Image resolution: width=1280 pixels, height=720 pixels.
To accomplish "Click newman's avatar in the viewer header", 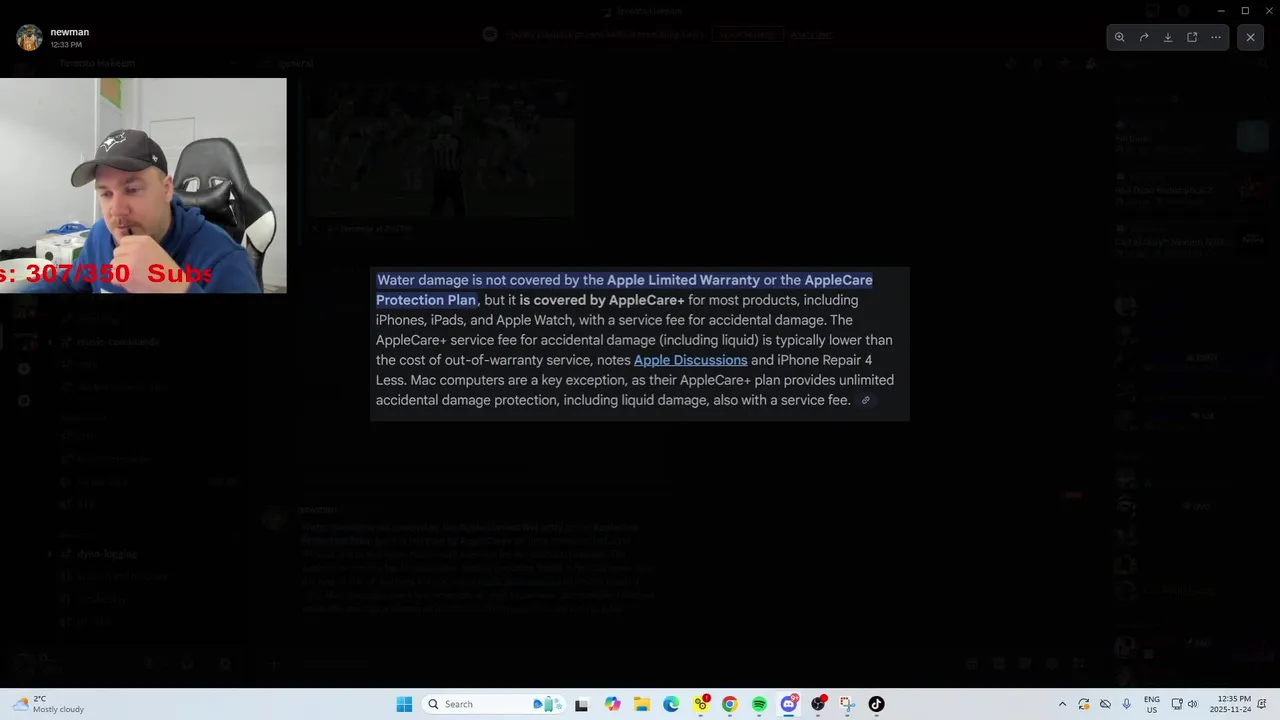I will [29, 37].
